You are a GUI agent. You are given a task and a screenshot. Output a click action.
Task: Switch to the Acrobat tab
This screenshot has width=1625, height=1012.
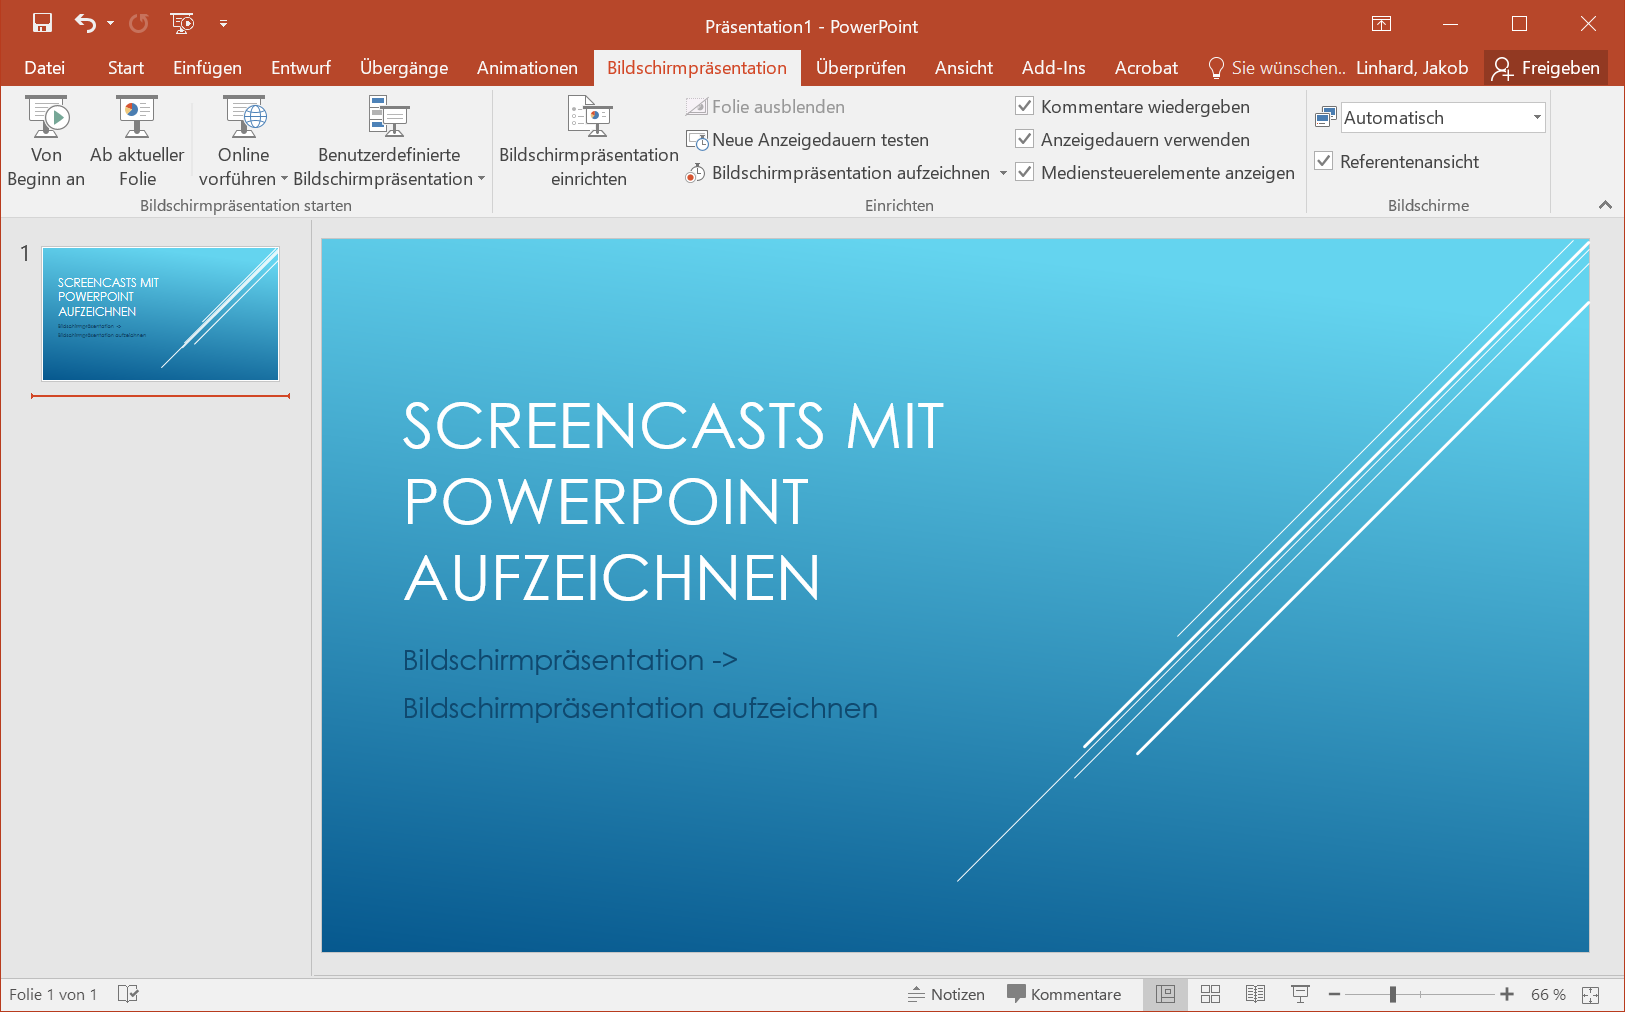1146,68
